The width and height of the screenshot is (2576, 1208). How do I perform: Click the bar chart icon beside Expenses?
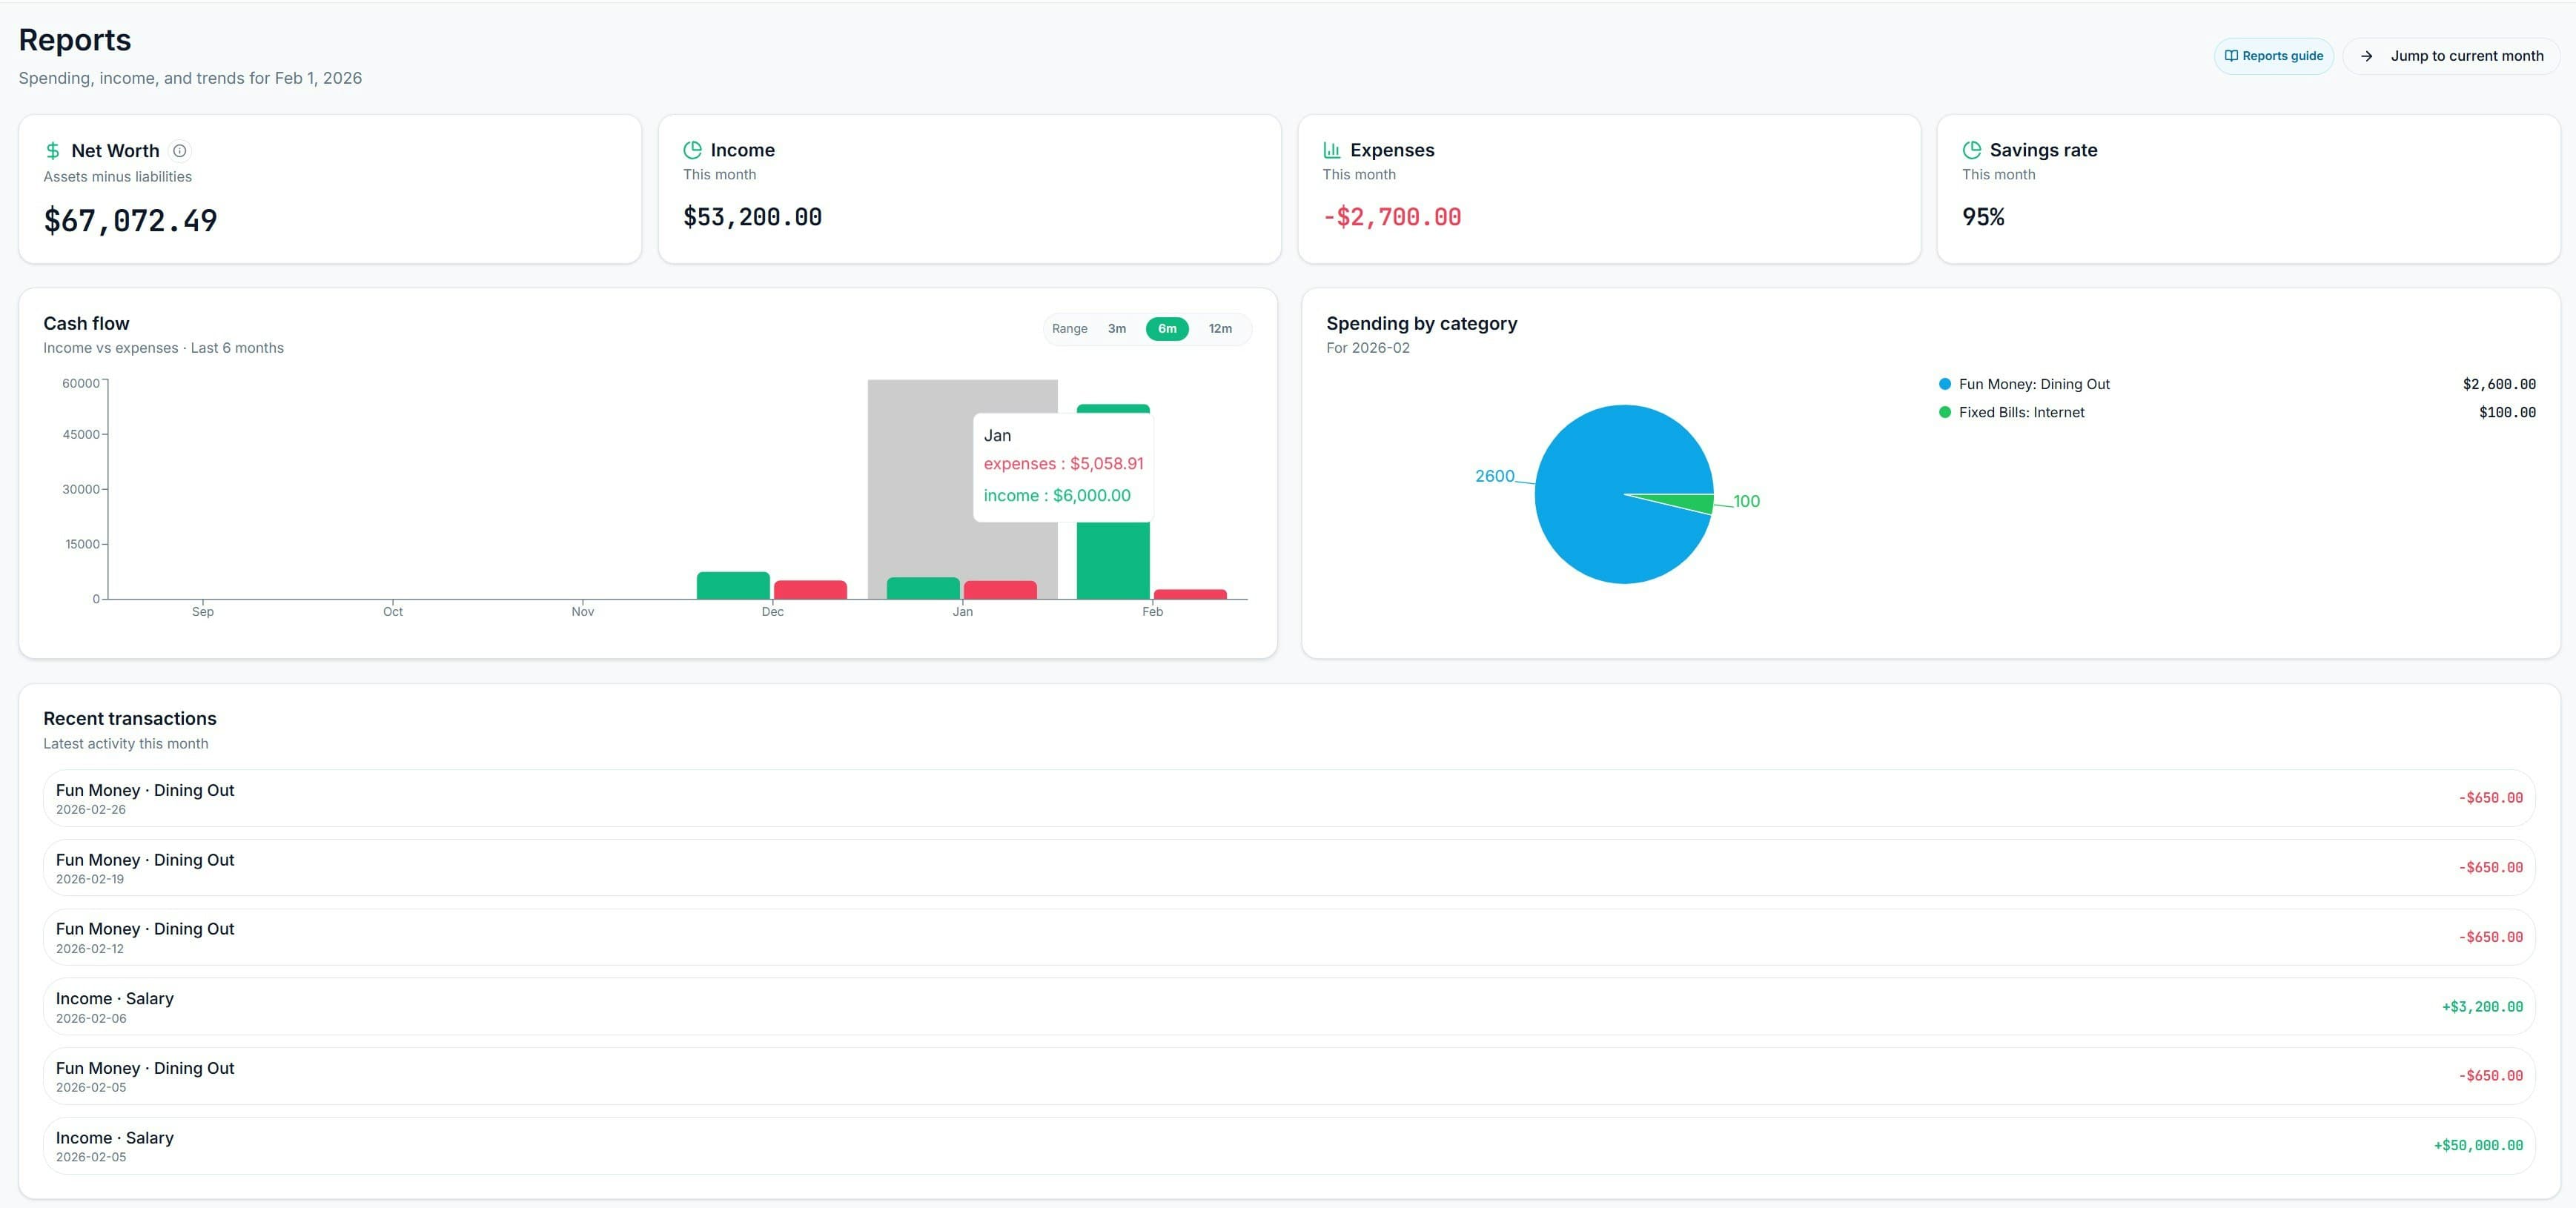point(1332,149)
